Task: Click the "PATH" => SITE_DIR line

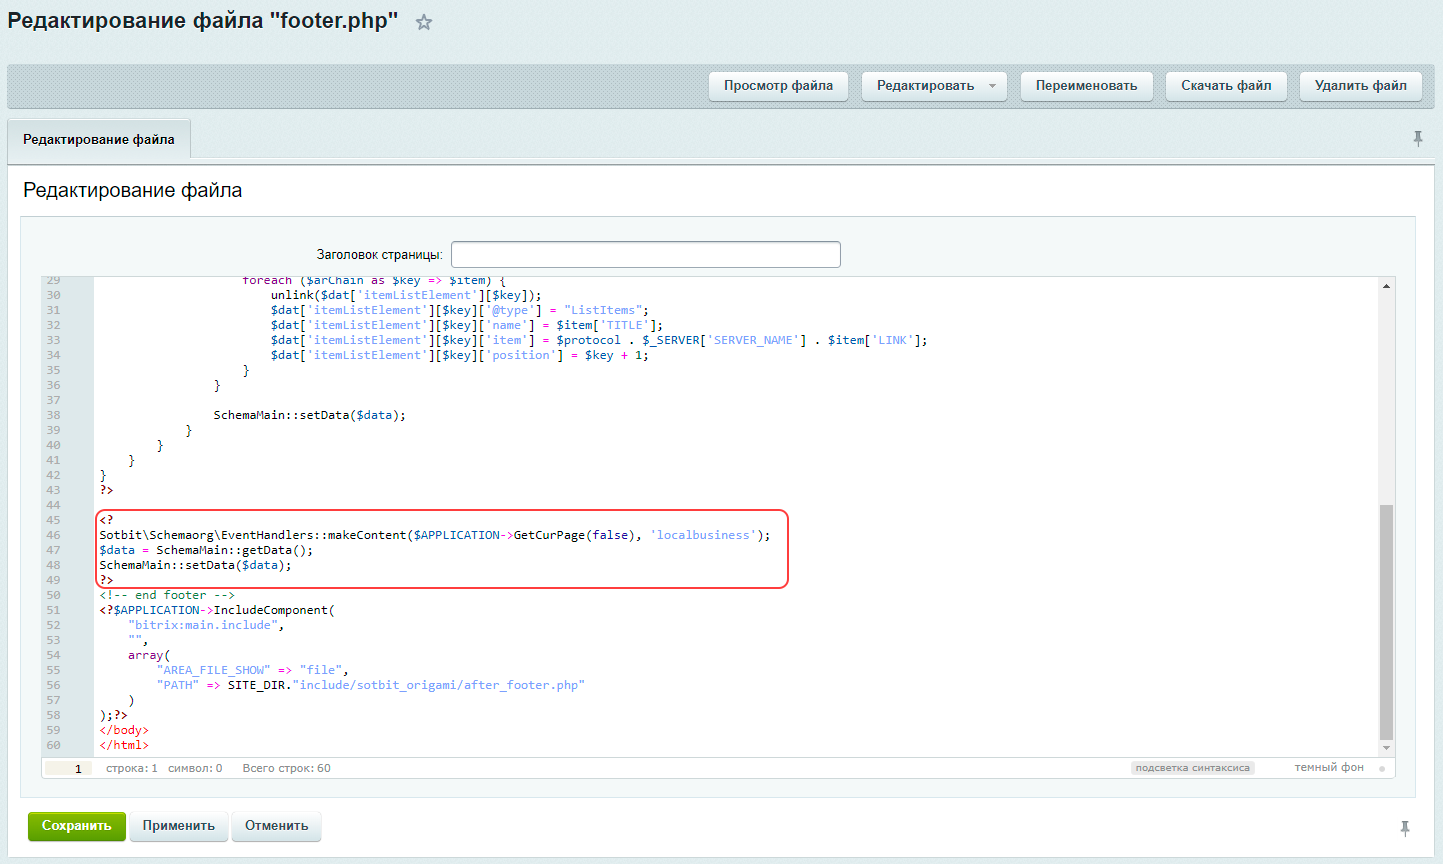Action: [x=370, y=685]
